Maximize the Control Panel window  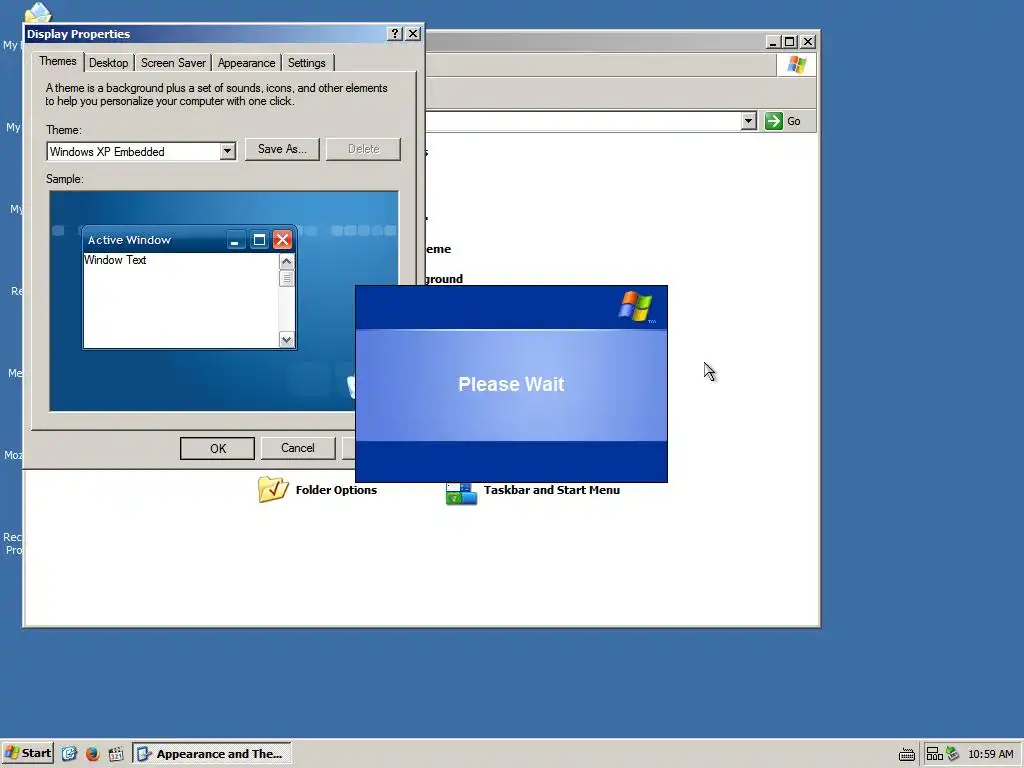pos(790,42)
